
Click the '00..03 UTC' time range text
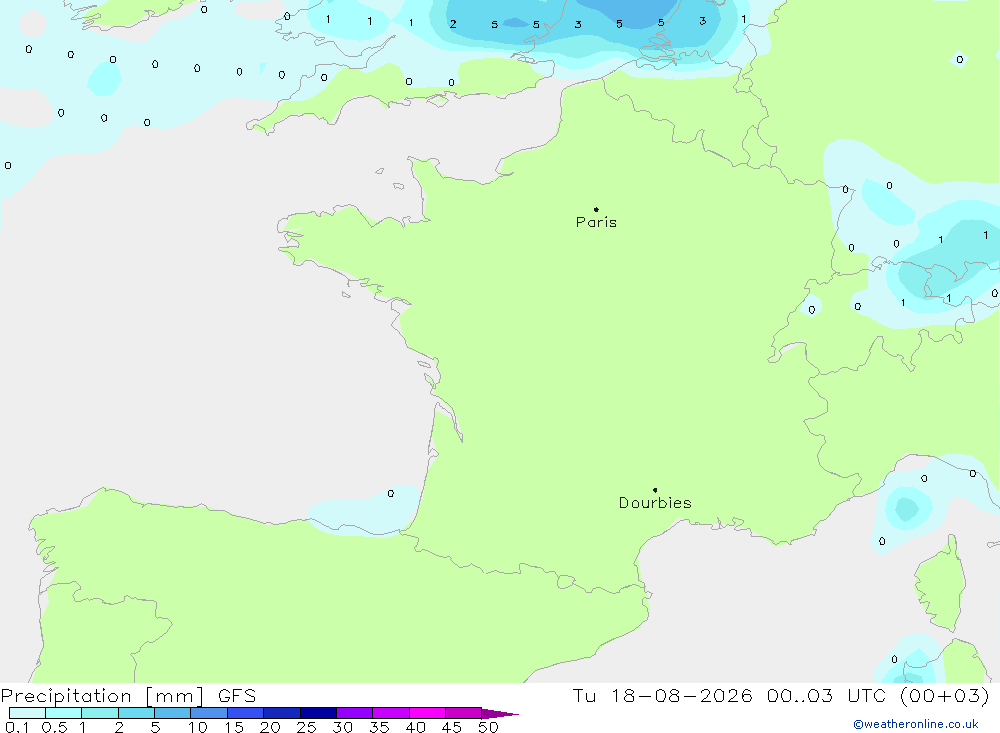[x=827, y=696]
